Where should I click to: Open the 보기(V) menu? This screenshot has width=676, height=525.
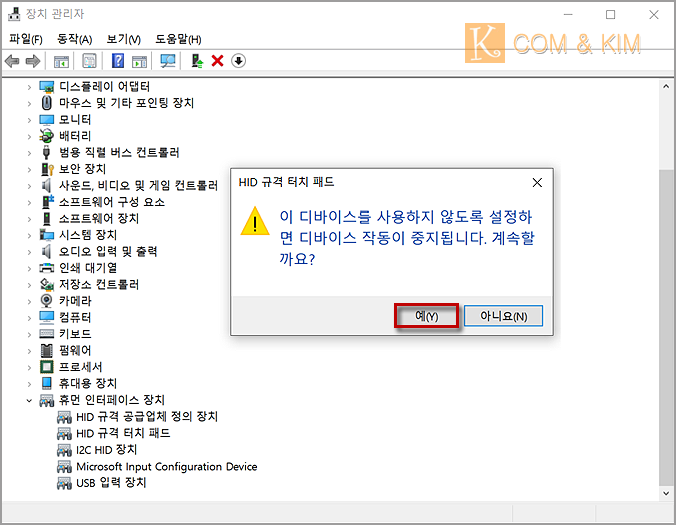point(124,39)
